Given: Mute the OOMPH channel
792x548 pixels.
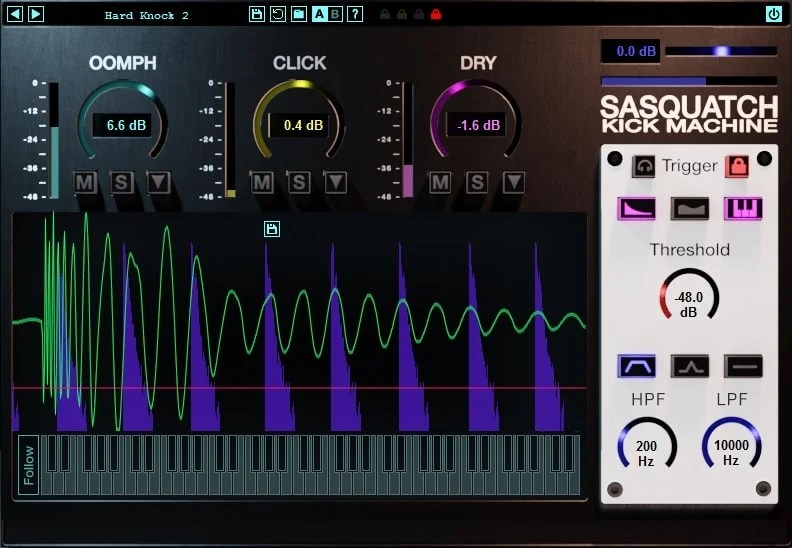Looking at the screenshot, I should tap(85, 182).
